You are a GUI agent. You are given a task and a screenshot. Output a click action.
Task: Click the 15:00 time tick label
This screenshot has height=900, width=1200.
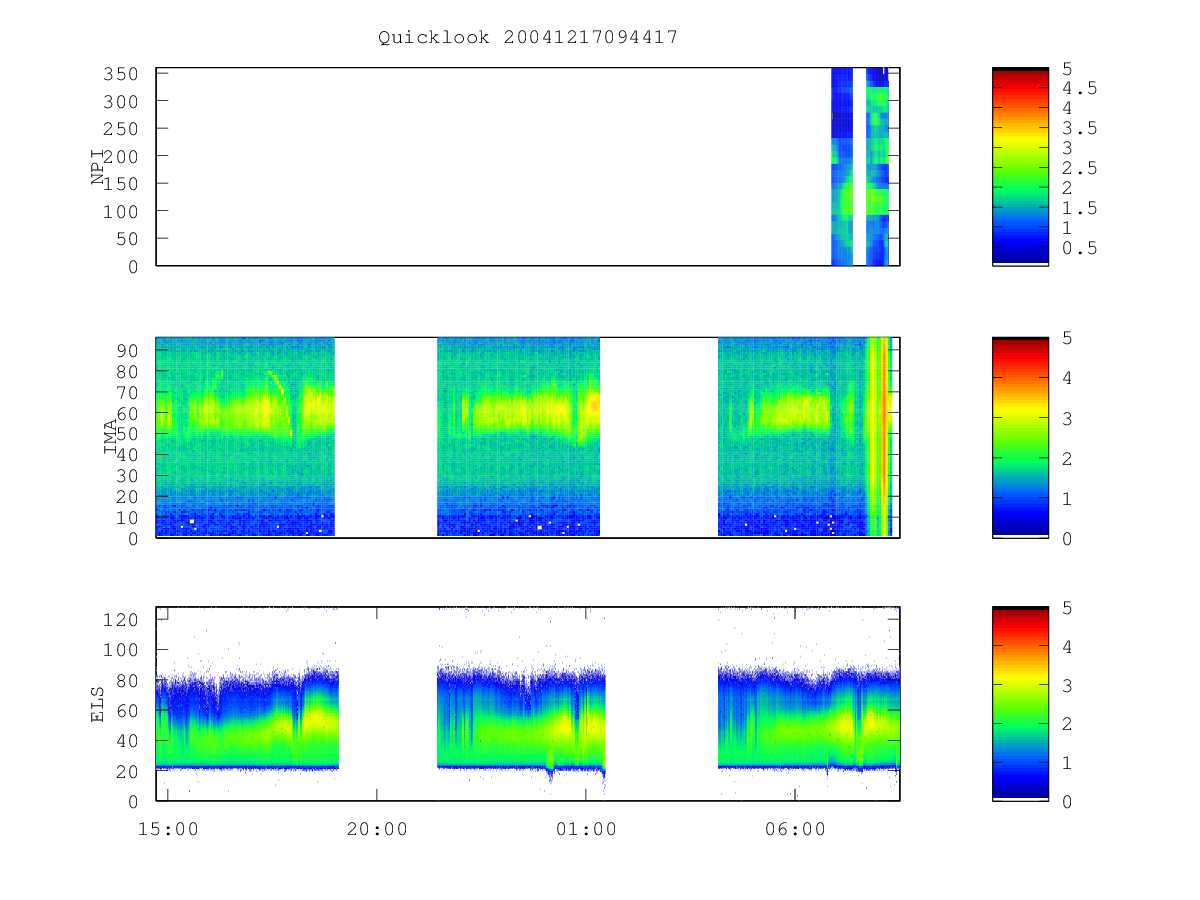(x=168, y=829)
